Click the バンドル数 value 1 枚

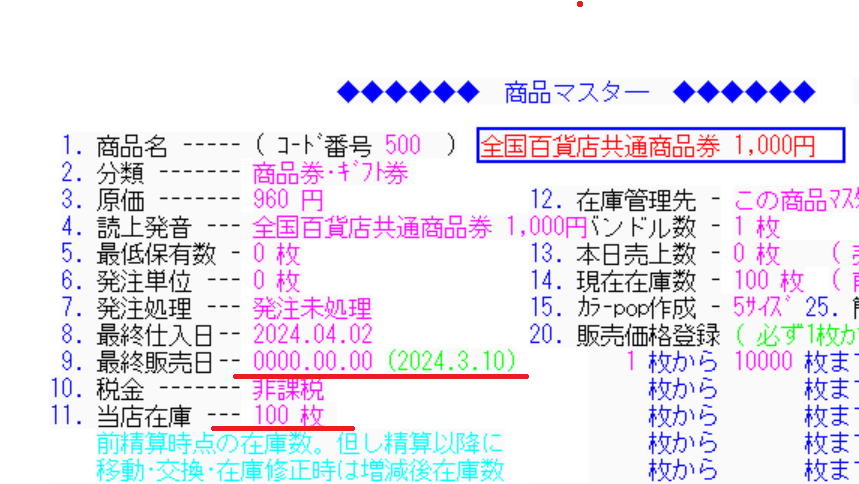(x=757, y=227)
